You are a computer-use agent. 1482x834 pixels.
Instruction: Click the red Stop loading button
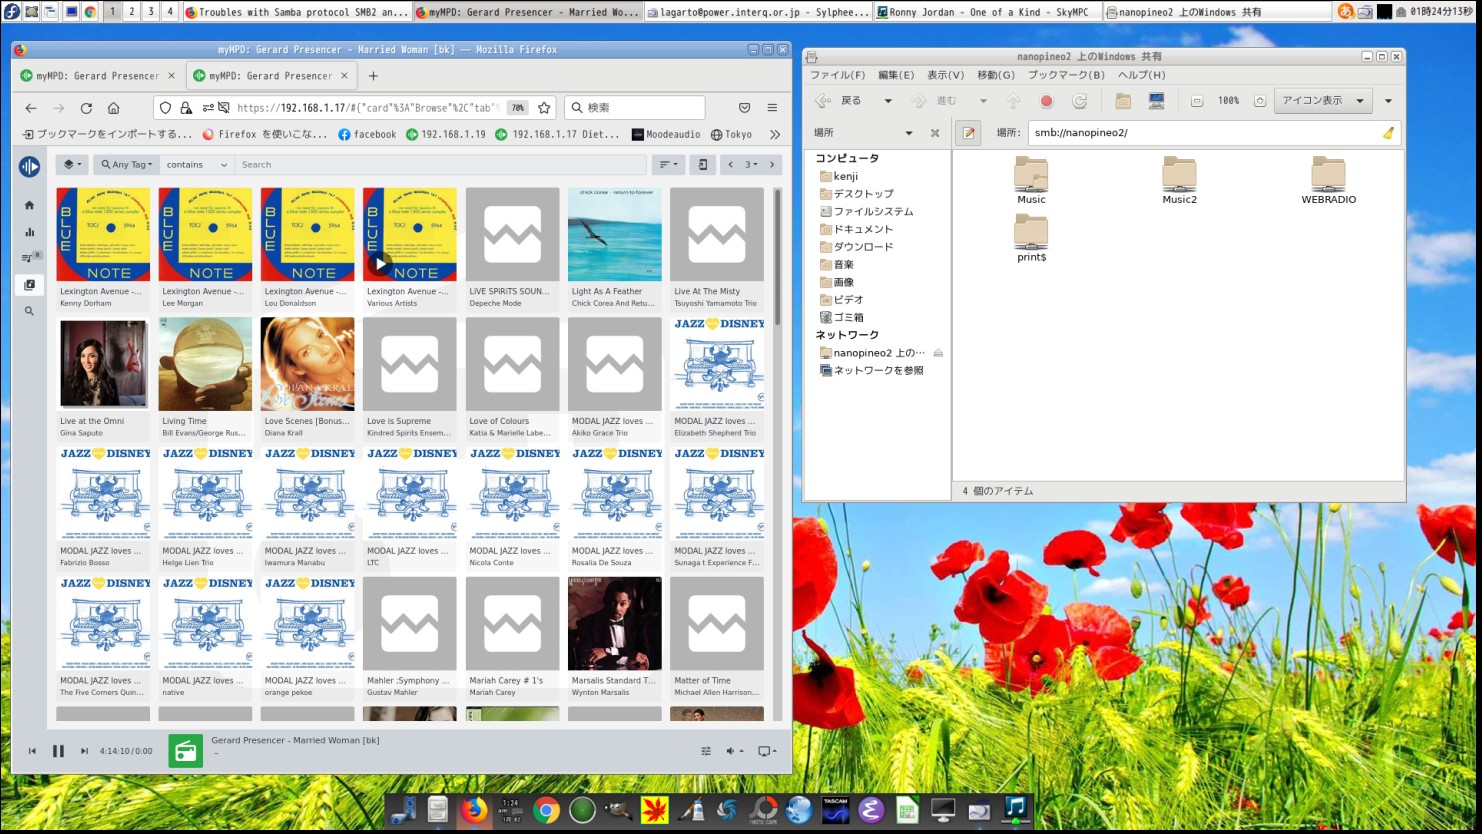tap(1046, 101)
